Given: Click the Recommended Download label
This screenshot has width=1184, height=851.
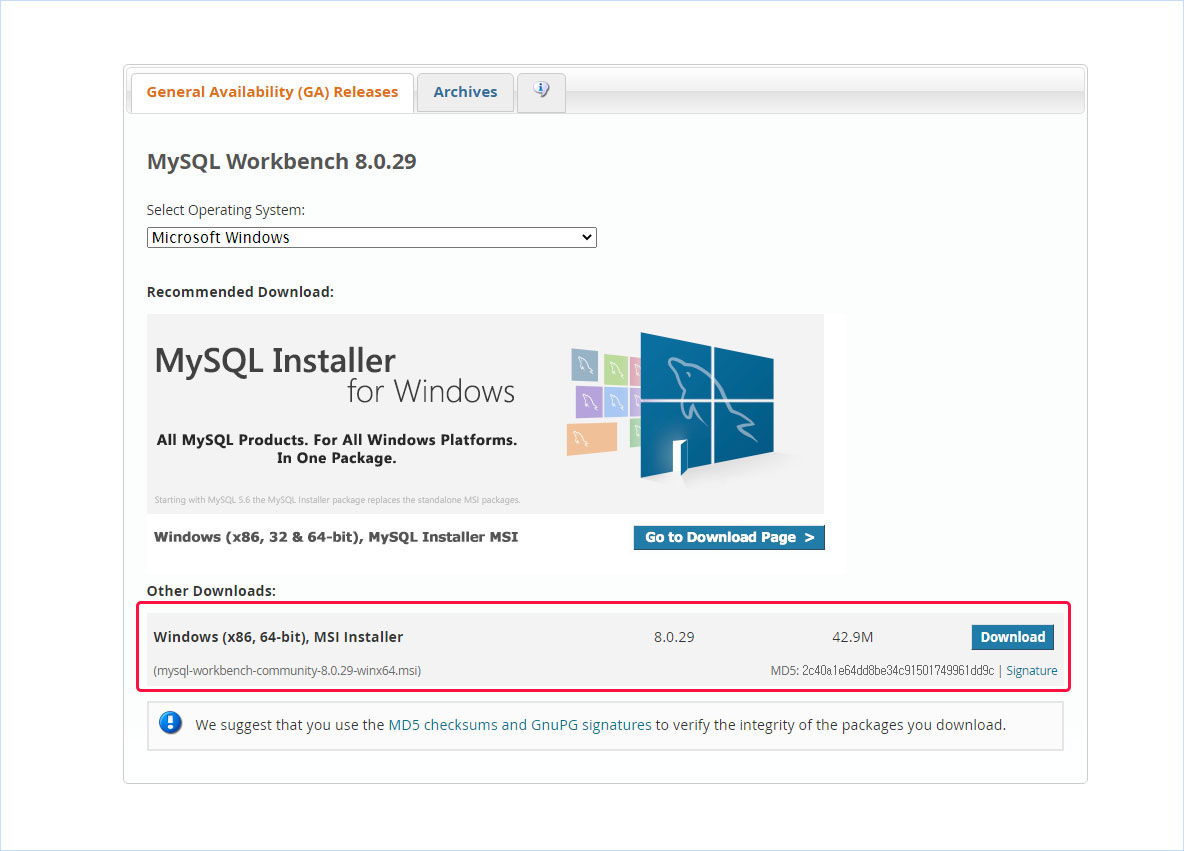Looking at the screenshot, I should pyautogui.click(x=240, y=291).
